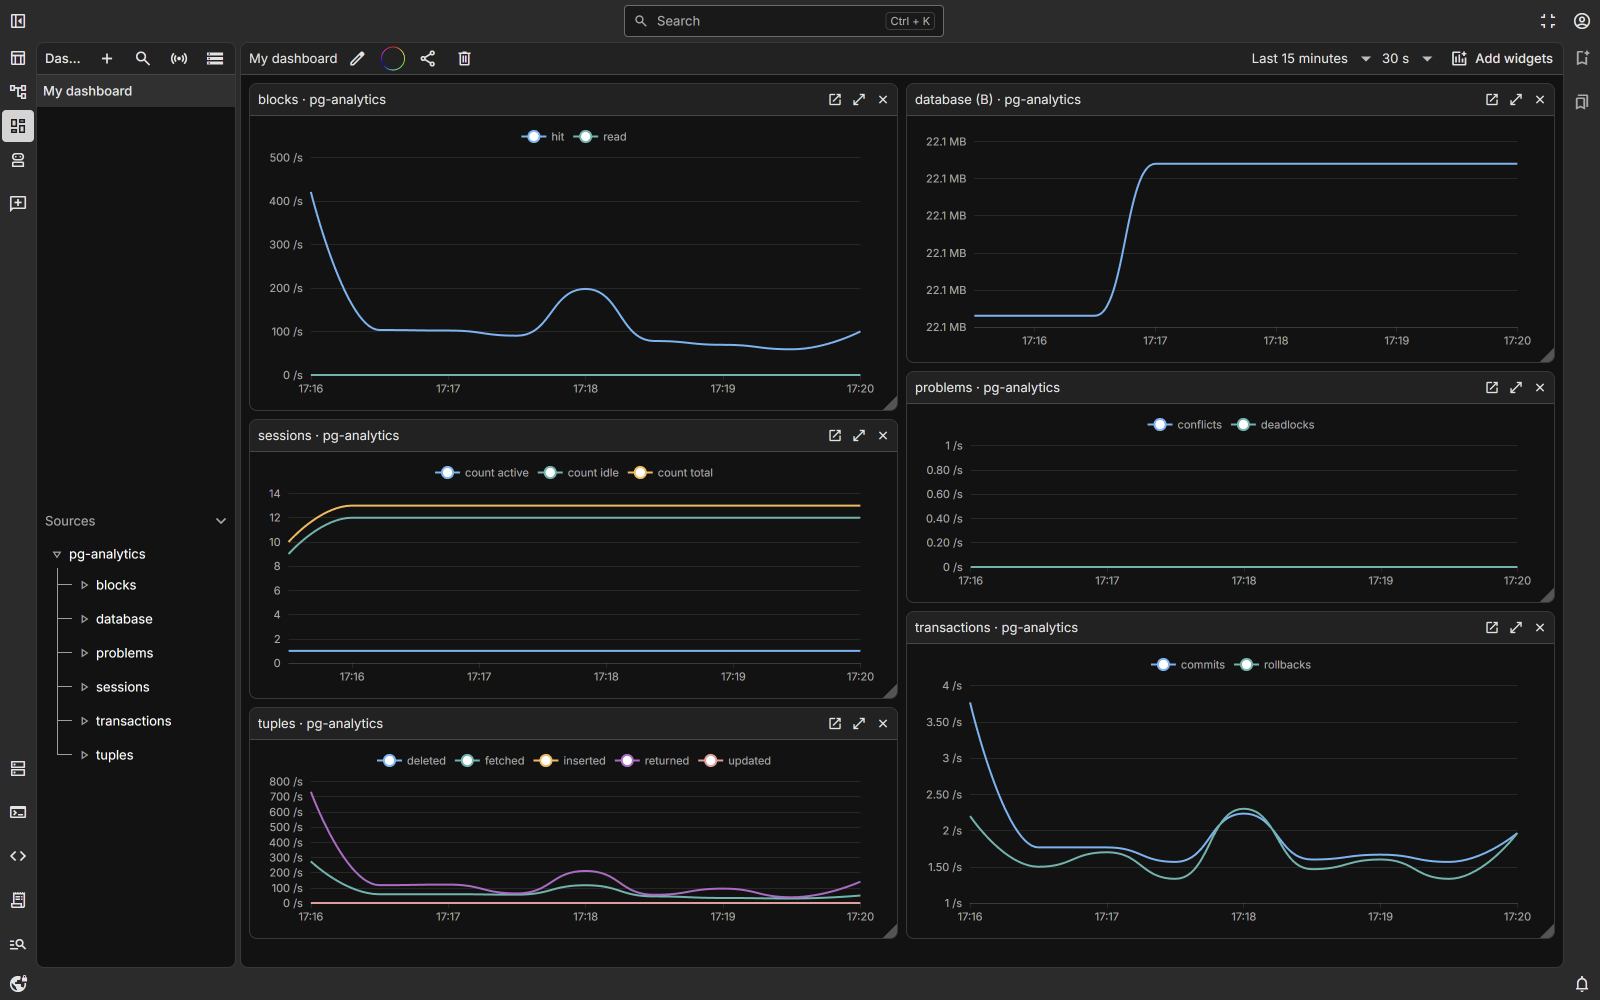
Task: Toggle inserted series in tuples legend
Action: click(x=570, y=761)
